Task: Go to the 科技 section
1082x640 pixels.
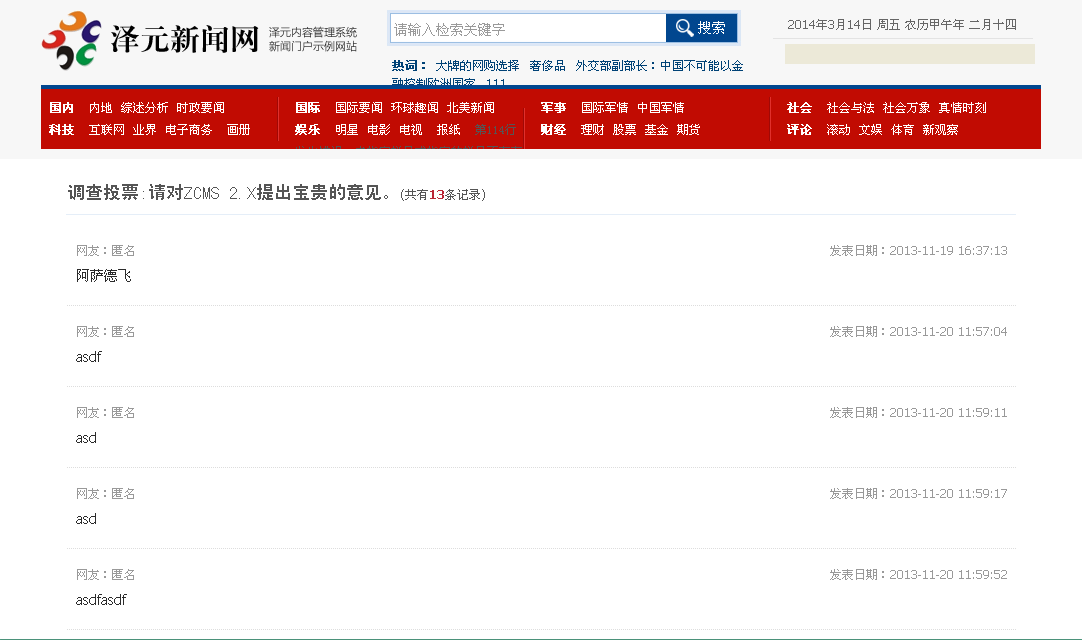Action: pyautogui.click(x=61, y=130)
